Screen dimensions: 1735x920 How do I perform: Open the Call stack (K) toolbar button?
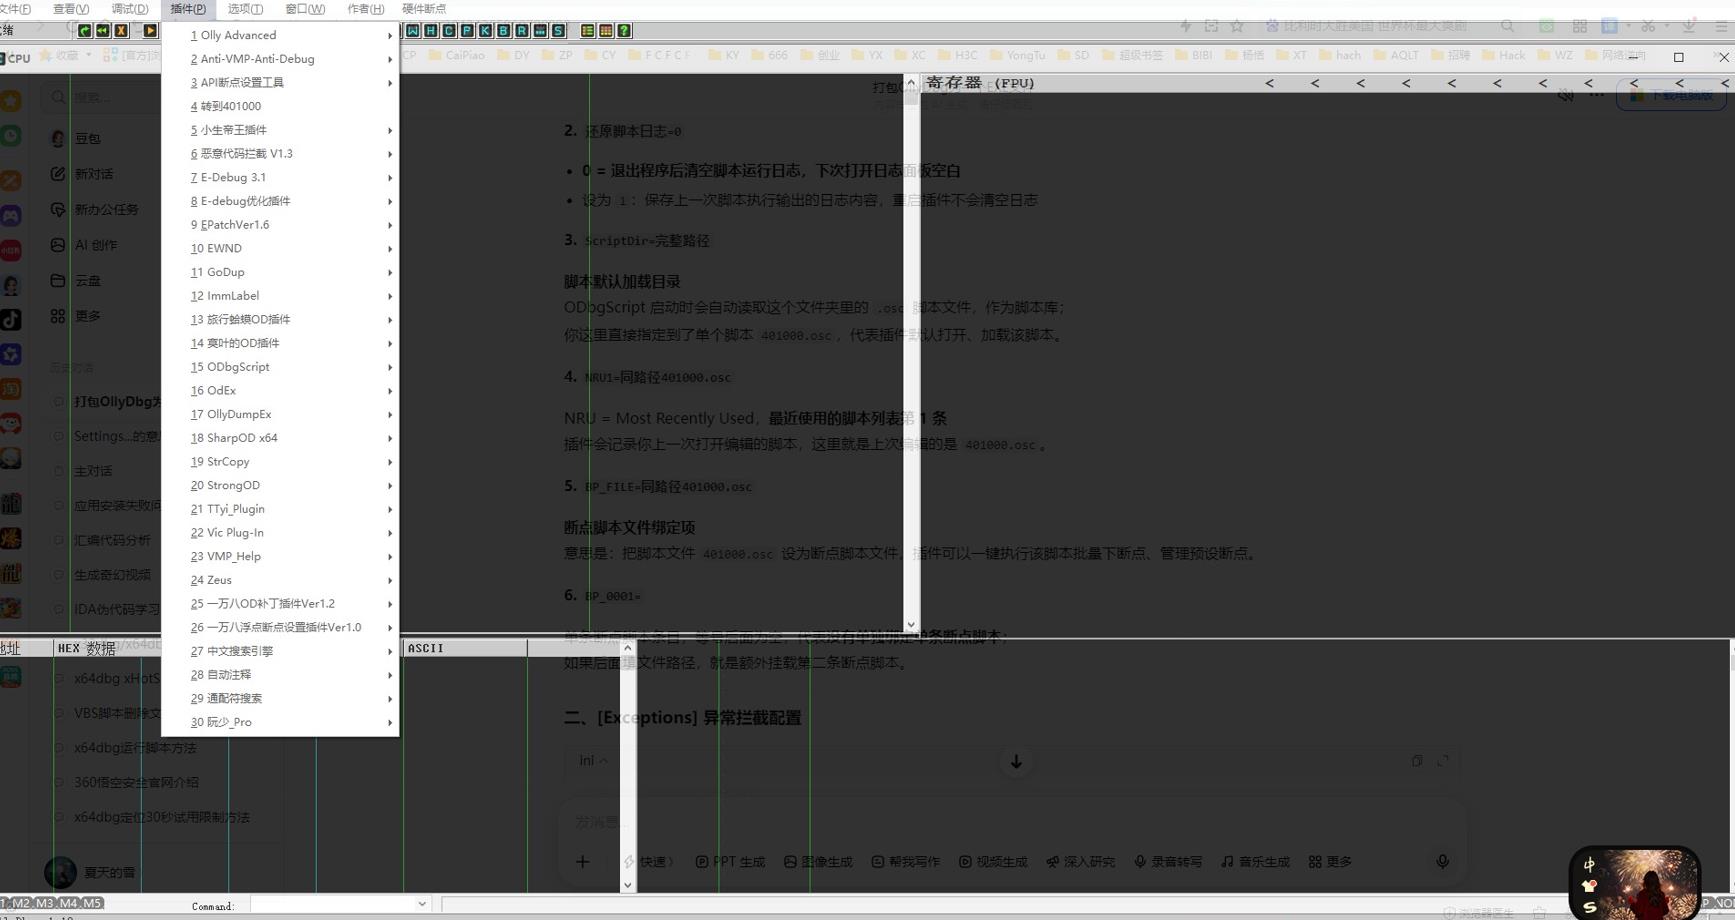[485, 31]
